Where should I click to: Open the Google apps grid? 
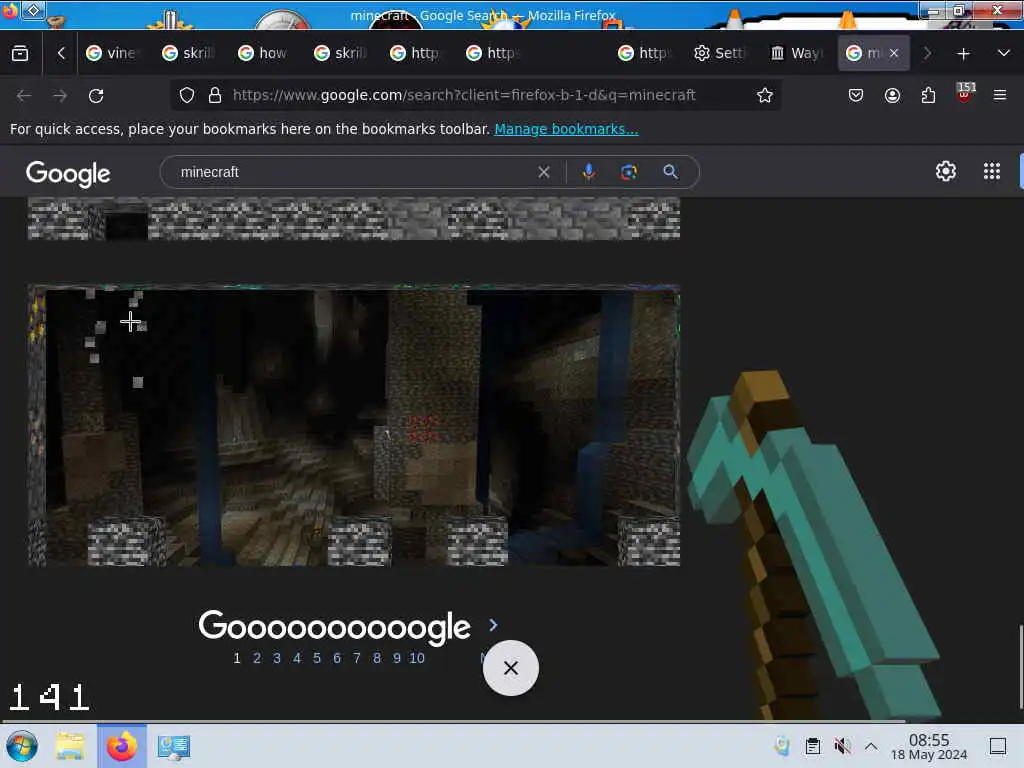click(991, 171)
